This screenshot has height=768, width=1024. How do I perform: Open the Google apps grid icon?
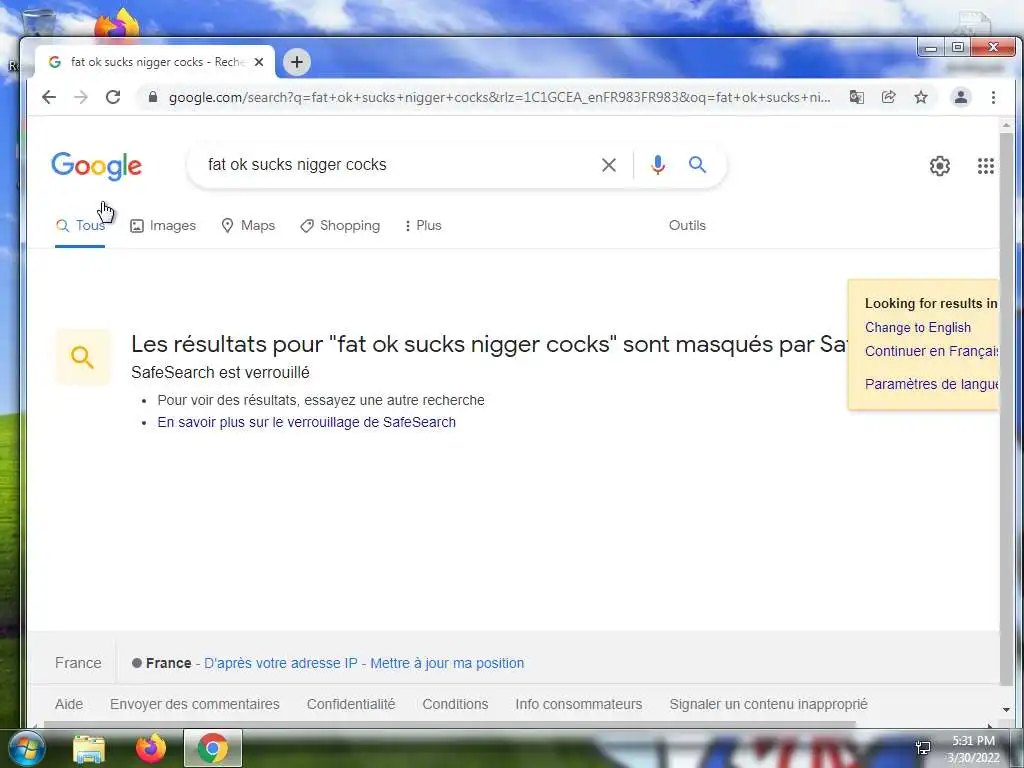point(985,166)
